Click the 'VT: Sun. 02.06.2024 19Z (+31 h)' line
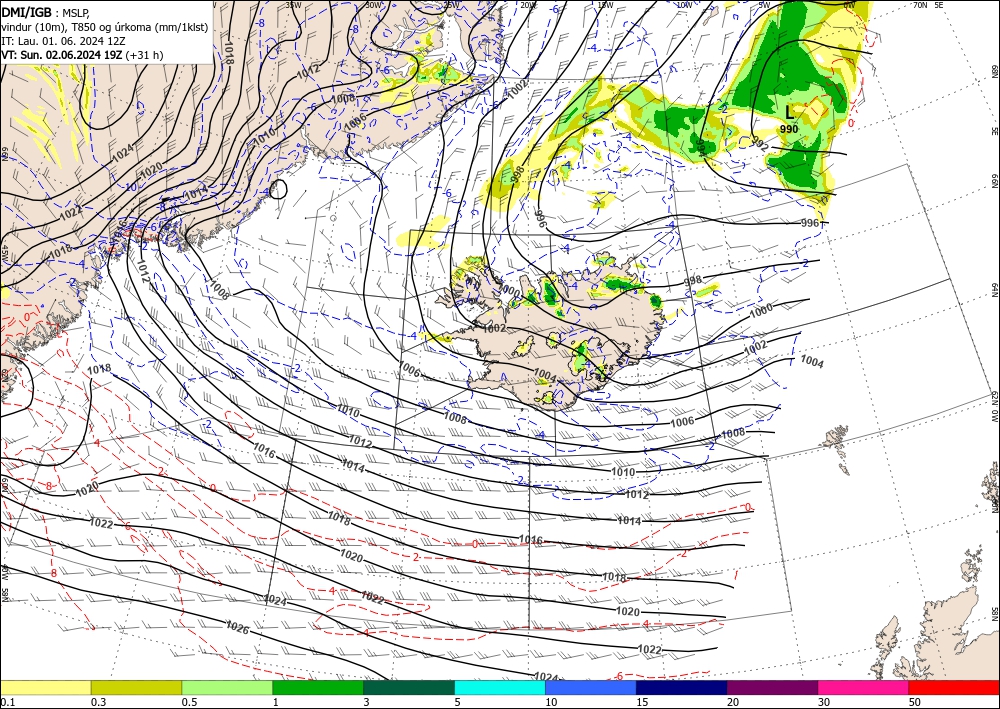This screenshot has height=709, width=1000. pos(82,55)
